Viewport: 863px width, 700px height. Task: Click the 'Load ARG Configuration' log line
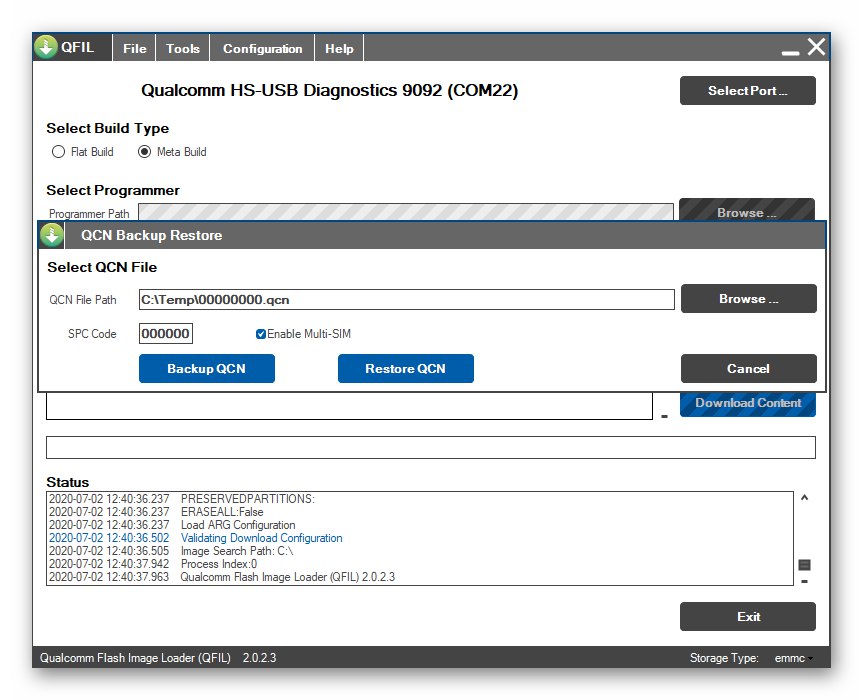coord(238,525)
